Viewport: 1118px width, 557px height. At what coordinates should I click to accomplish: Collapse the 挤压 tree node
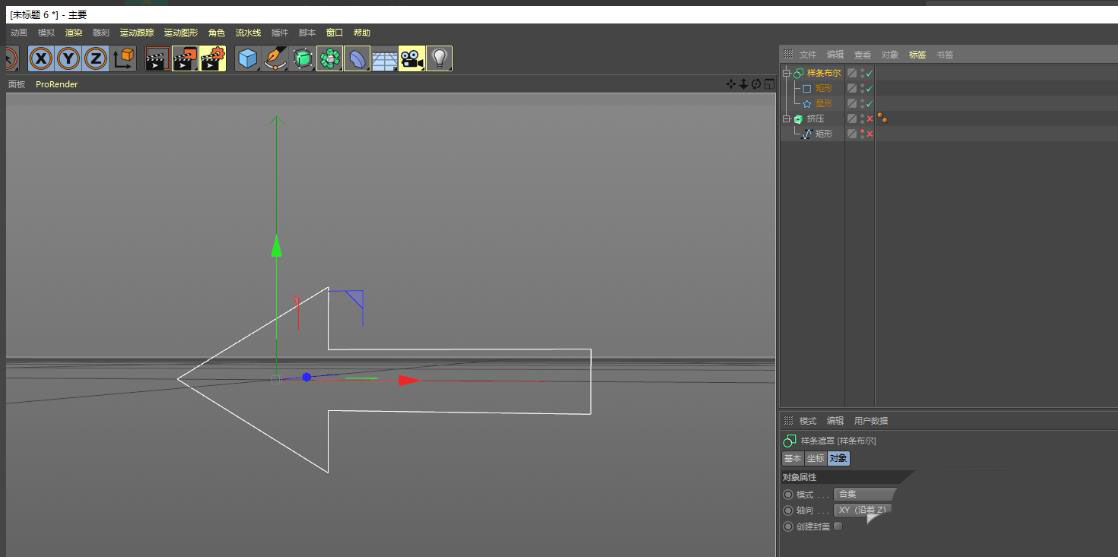786,118
